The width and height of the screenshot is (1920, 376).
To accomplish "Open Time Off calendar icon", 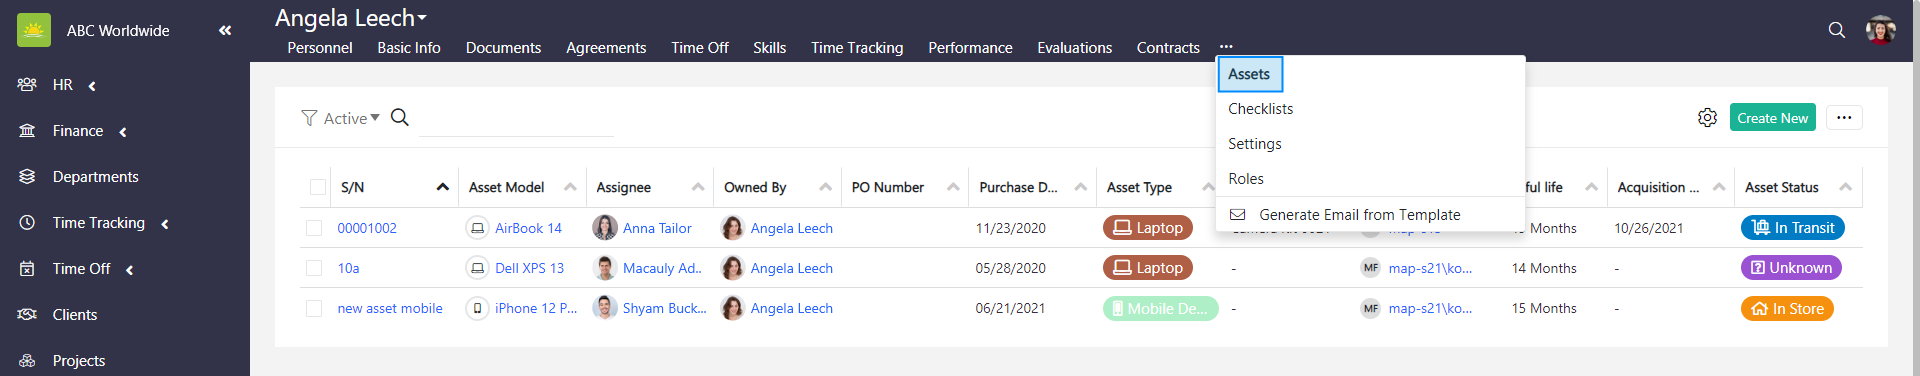I will 27,269.
